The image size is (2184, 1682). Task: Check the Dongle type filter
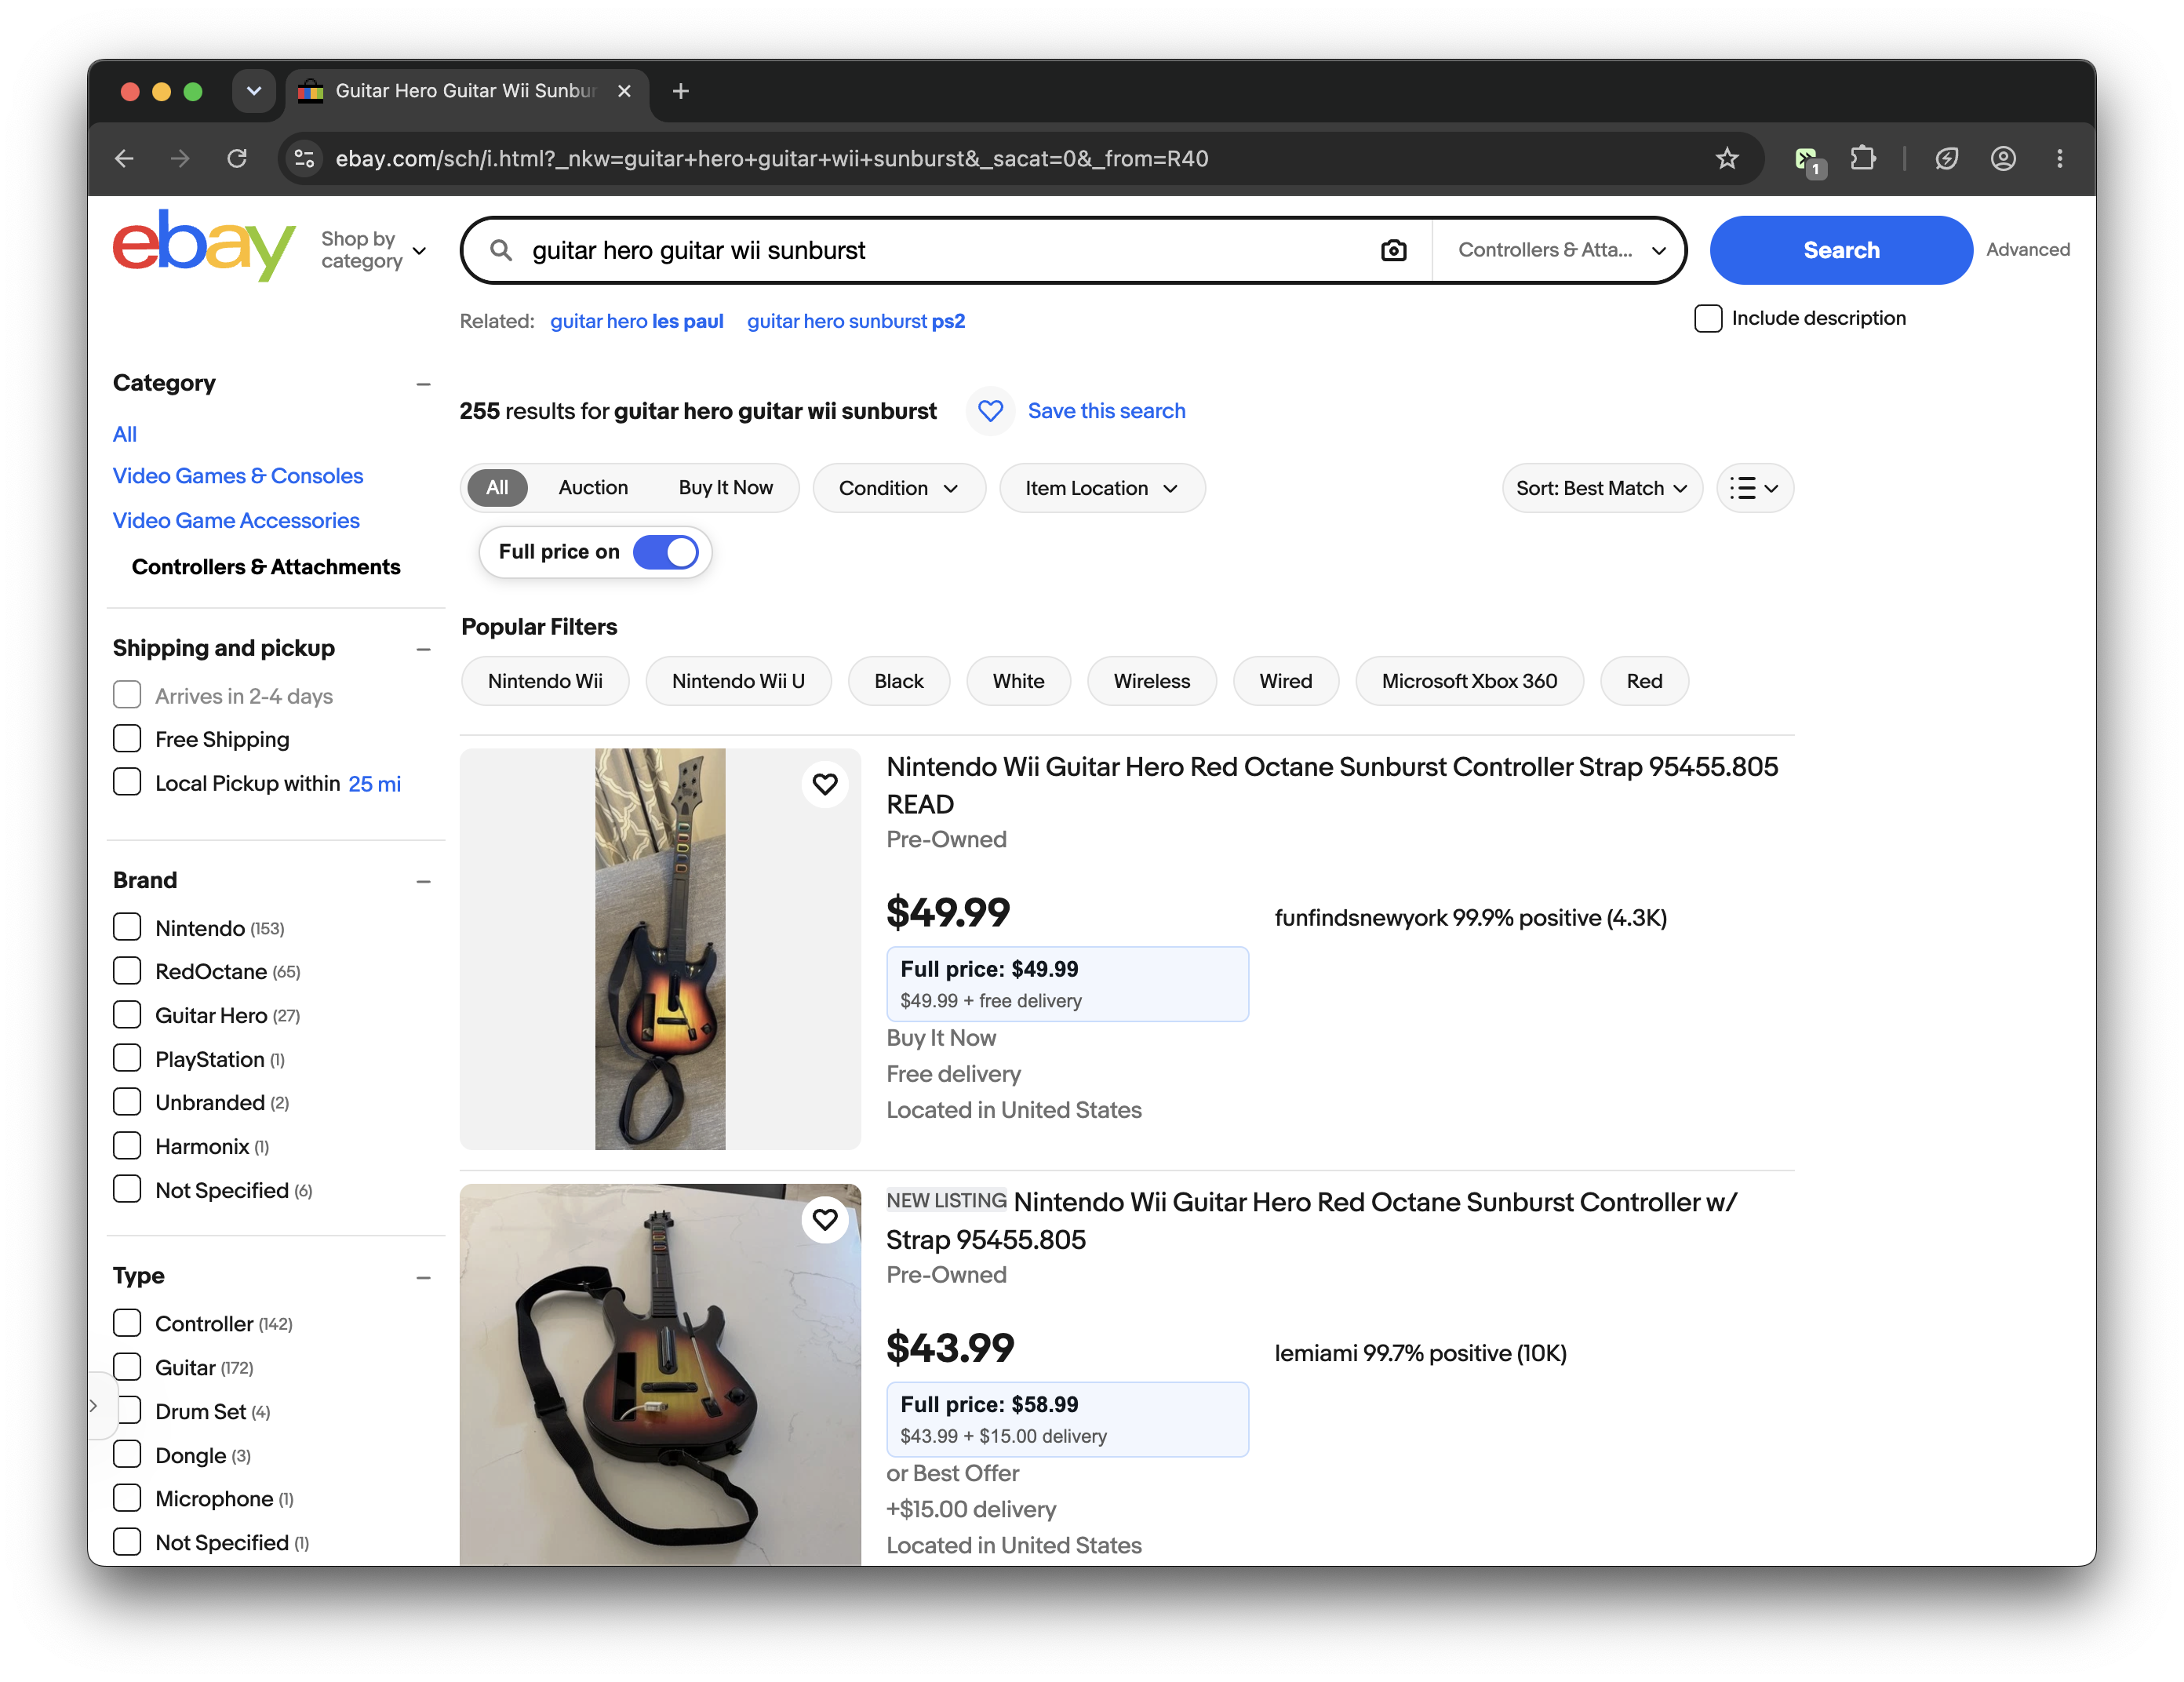127,1454
